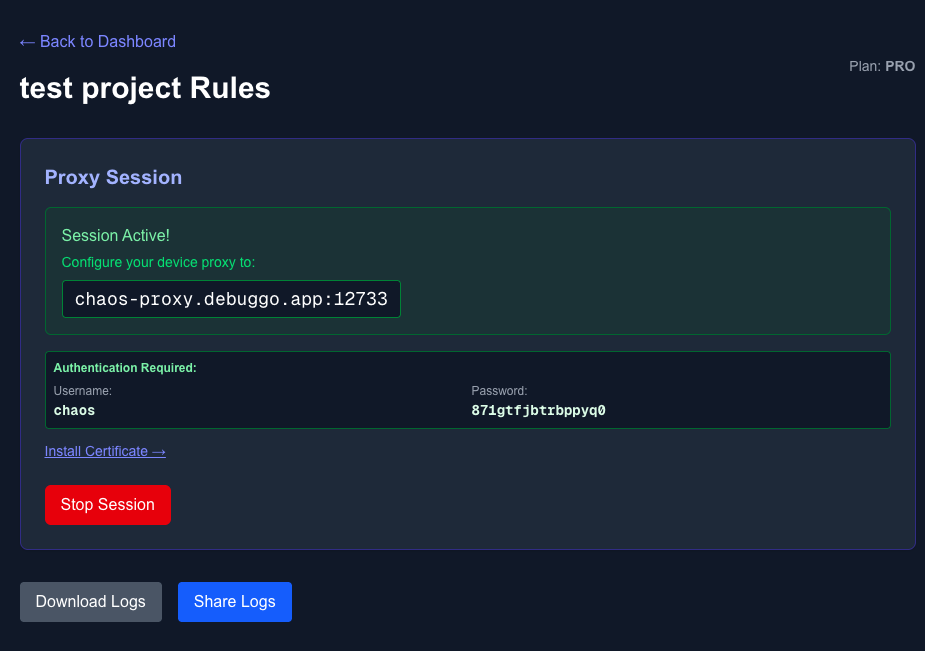925x651 pixels.
Task: Click the 'Plan:' label text
Action: coord(864,66)
